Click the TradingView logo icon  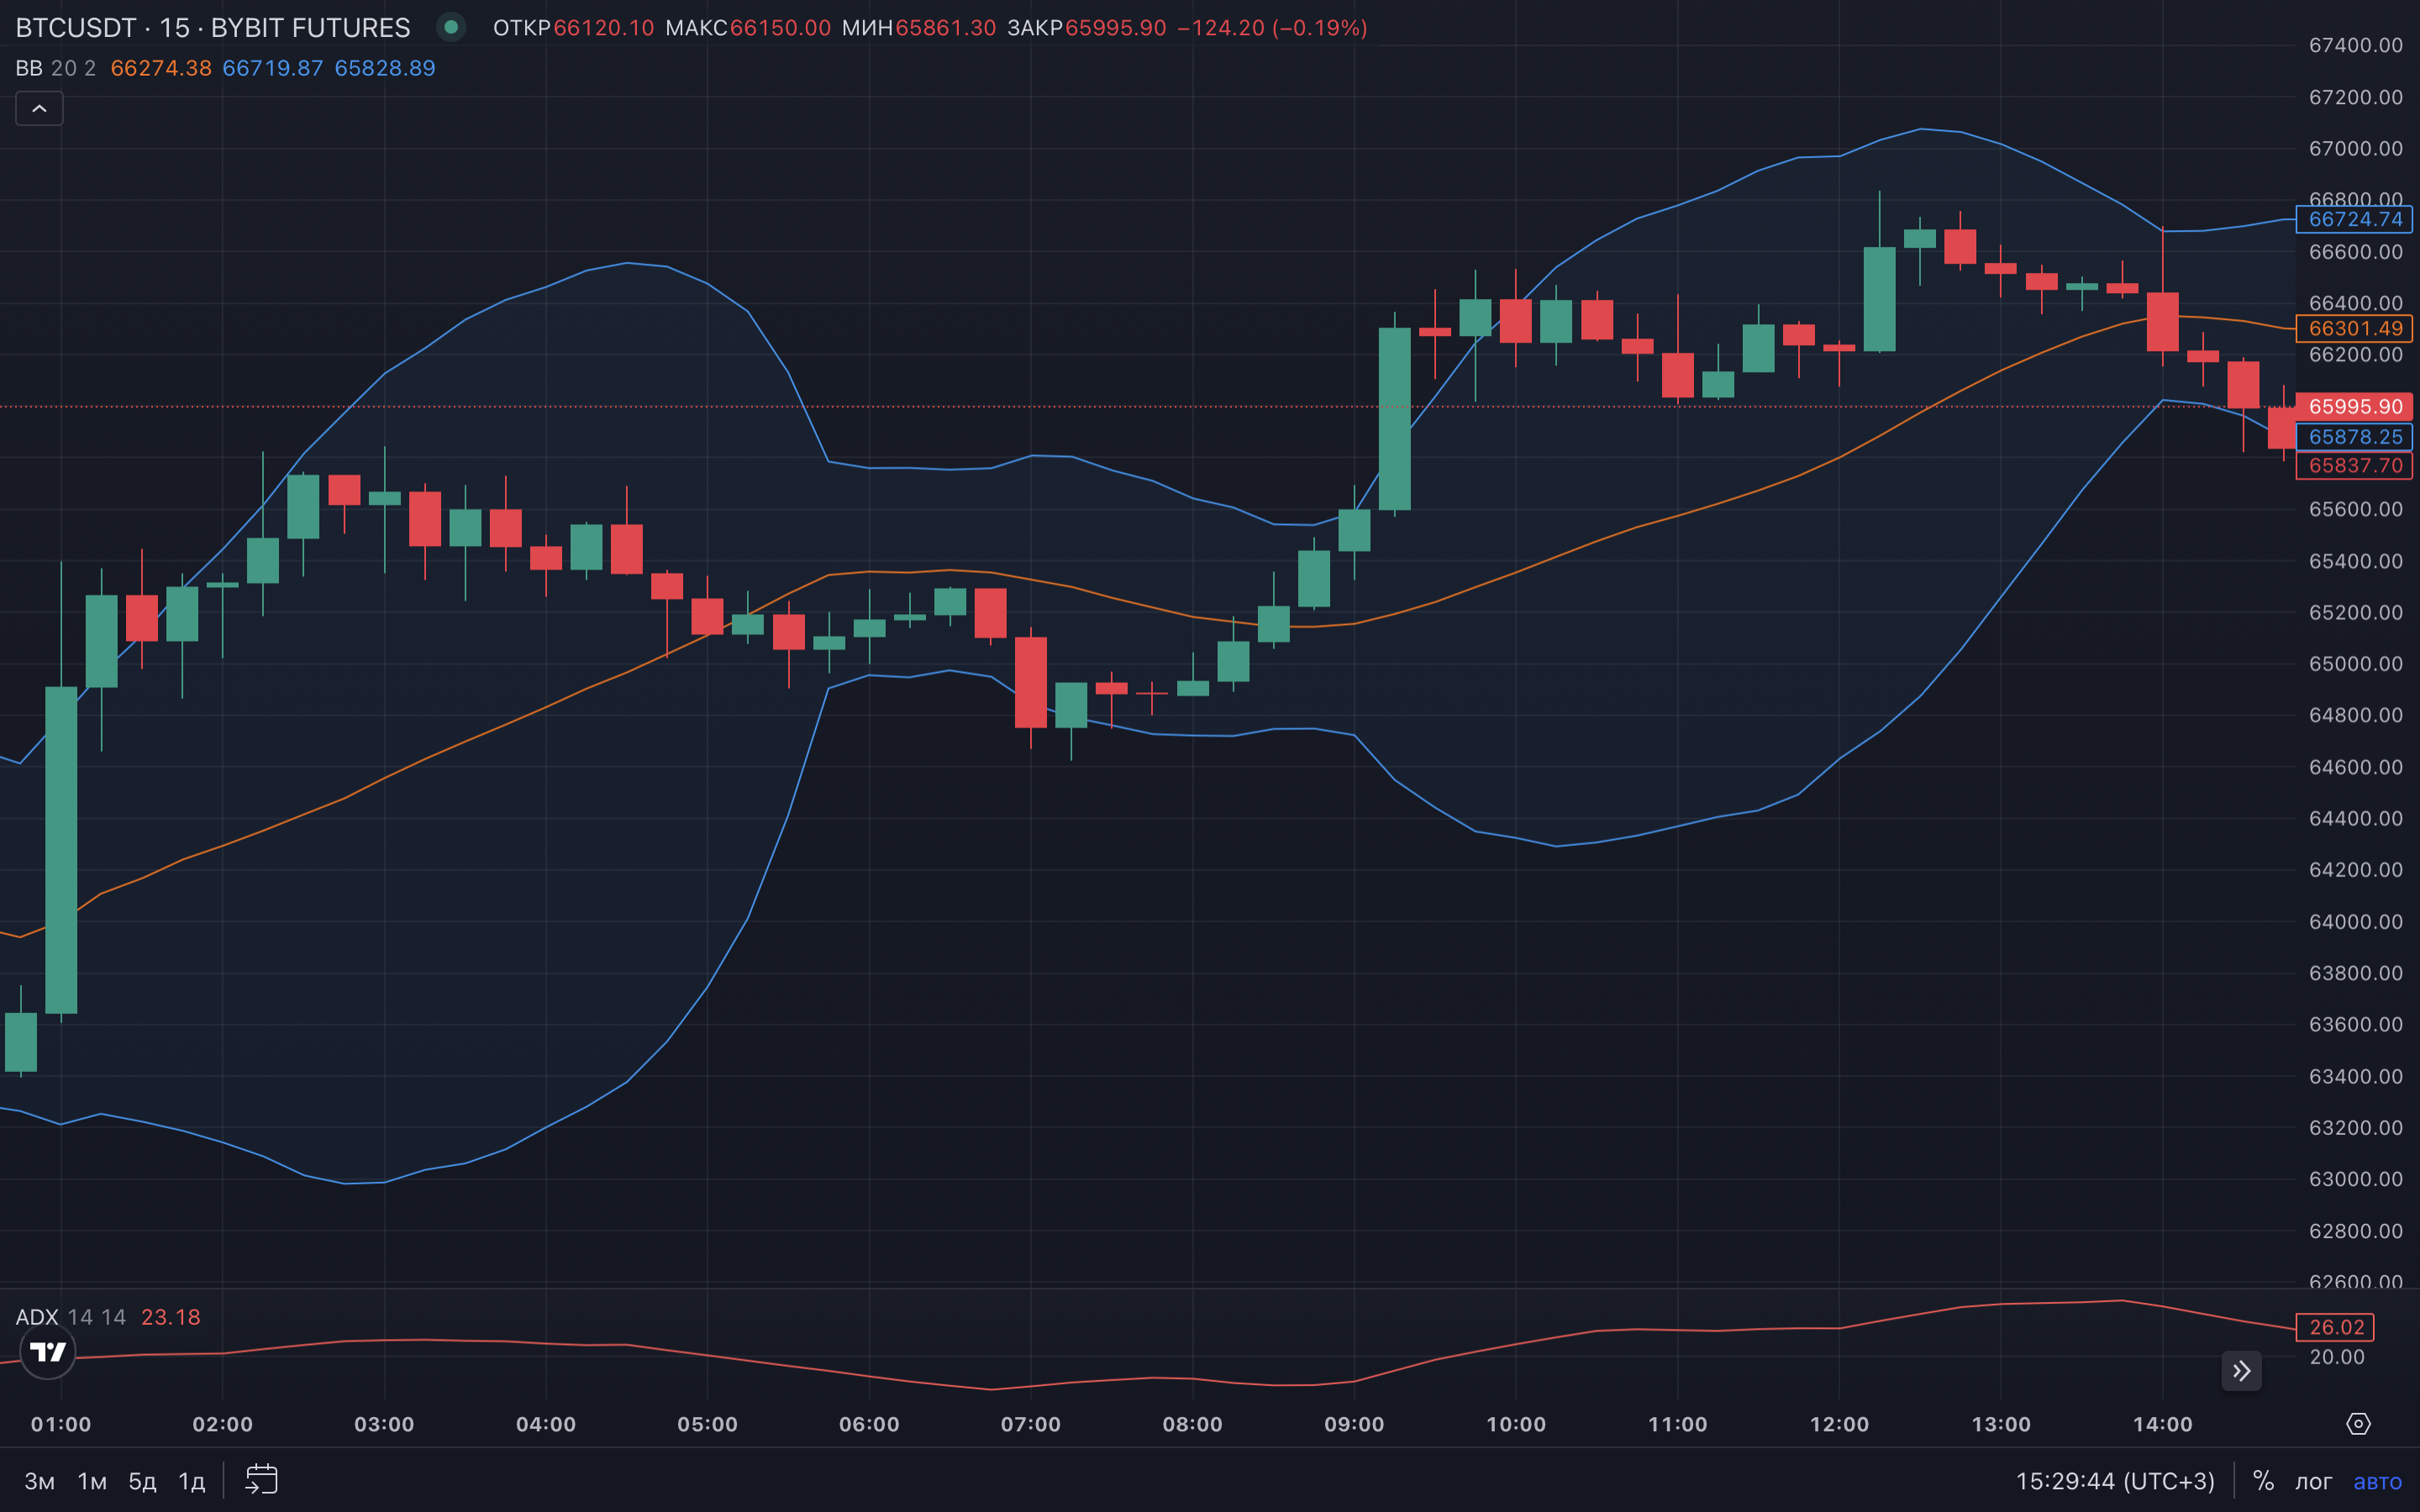[47, 1352]
